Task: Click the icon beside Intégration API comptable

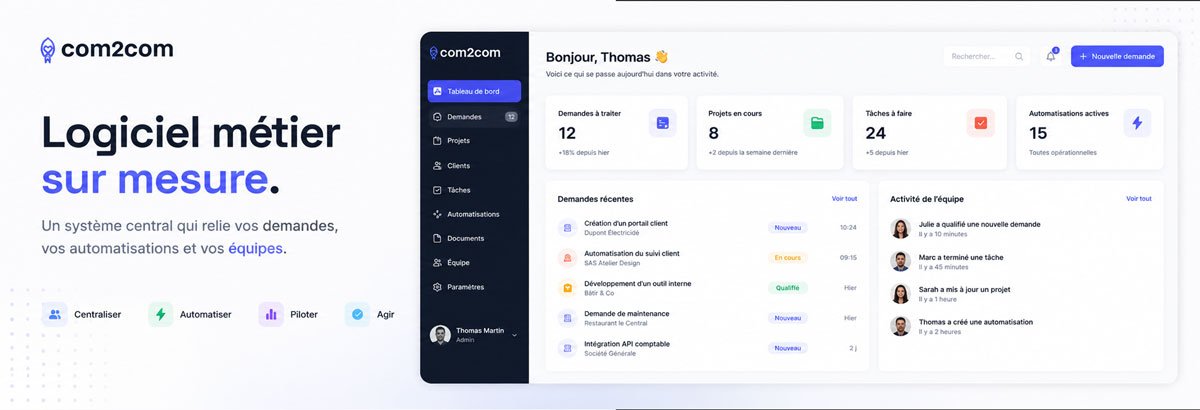Action: [567, 348]
